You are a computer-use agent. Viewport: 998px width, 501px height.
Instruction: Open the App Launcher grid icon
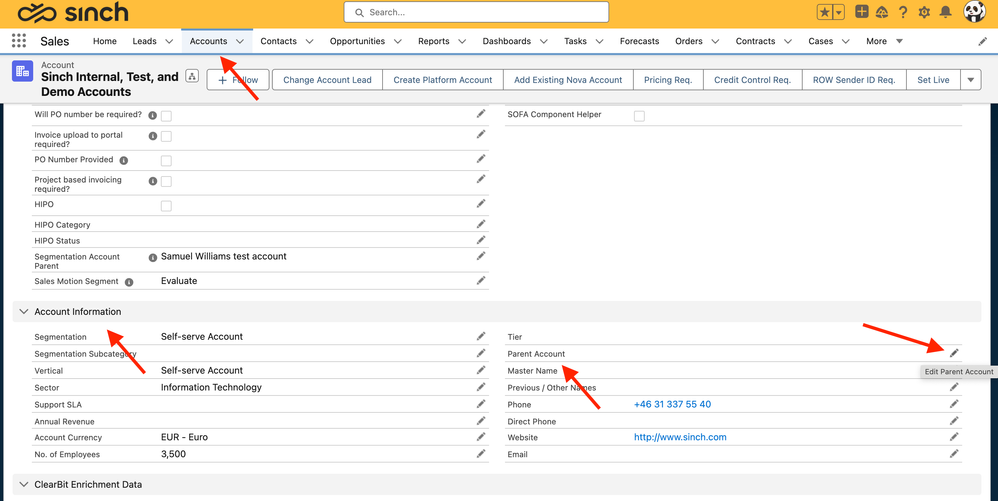click(x=18, y=41)
